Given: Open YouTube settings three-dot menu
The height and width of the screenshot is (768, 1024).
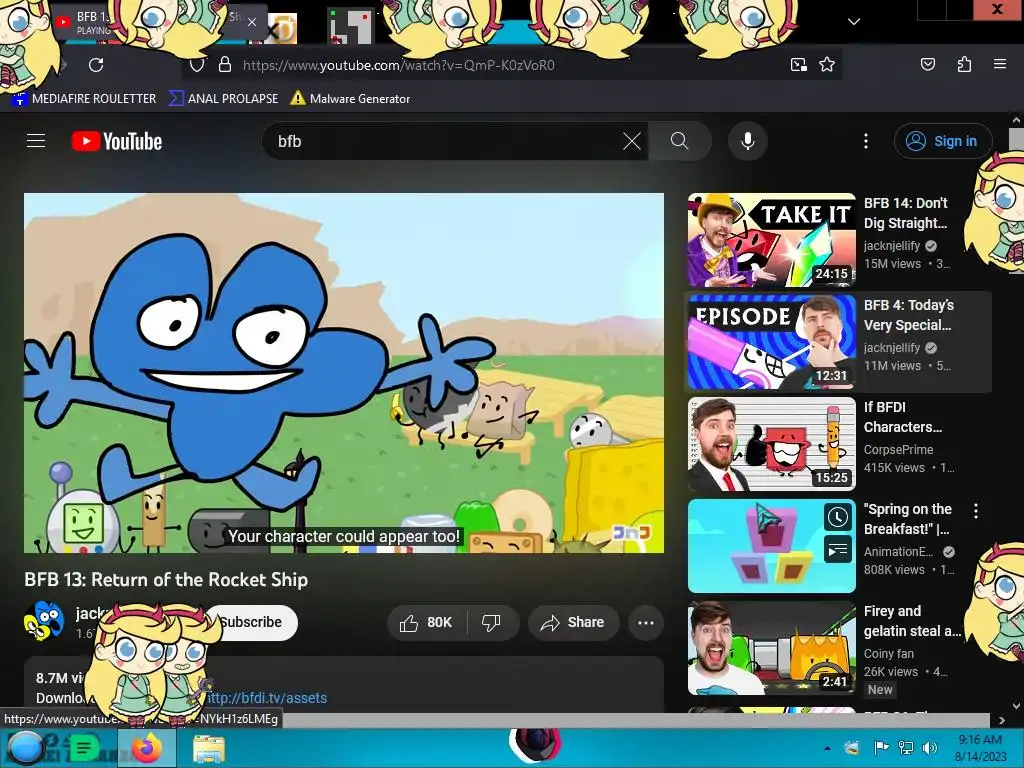Looking at the screenshot, I should (x=866, y=141).
